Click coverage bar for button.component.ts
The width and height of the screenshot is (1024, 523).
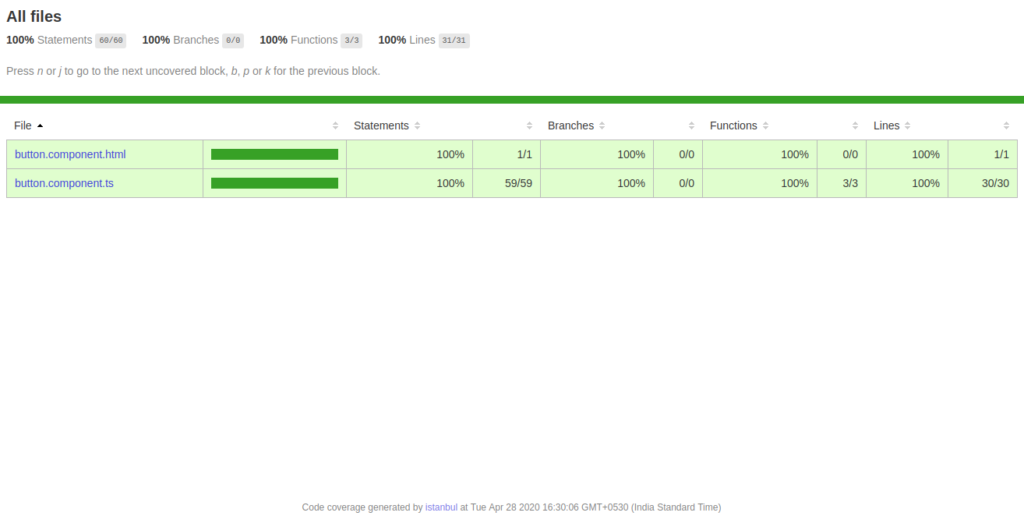(274, 183)
